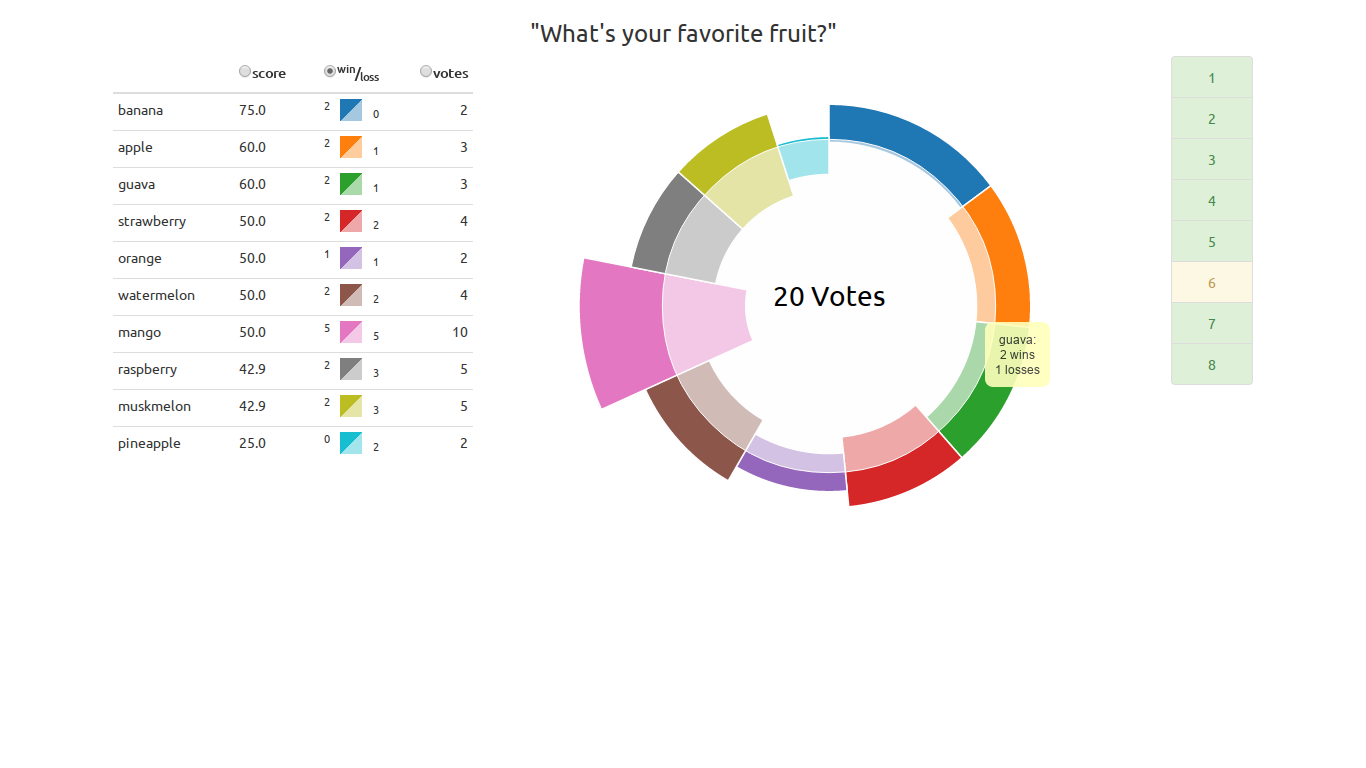Click the banana blue win/loss icon
Image resolution: width=1366 pixels, height=768 pixels.
coord(350,110)
